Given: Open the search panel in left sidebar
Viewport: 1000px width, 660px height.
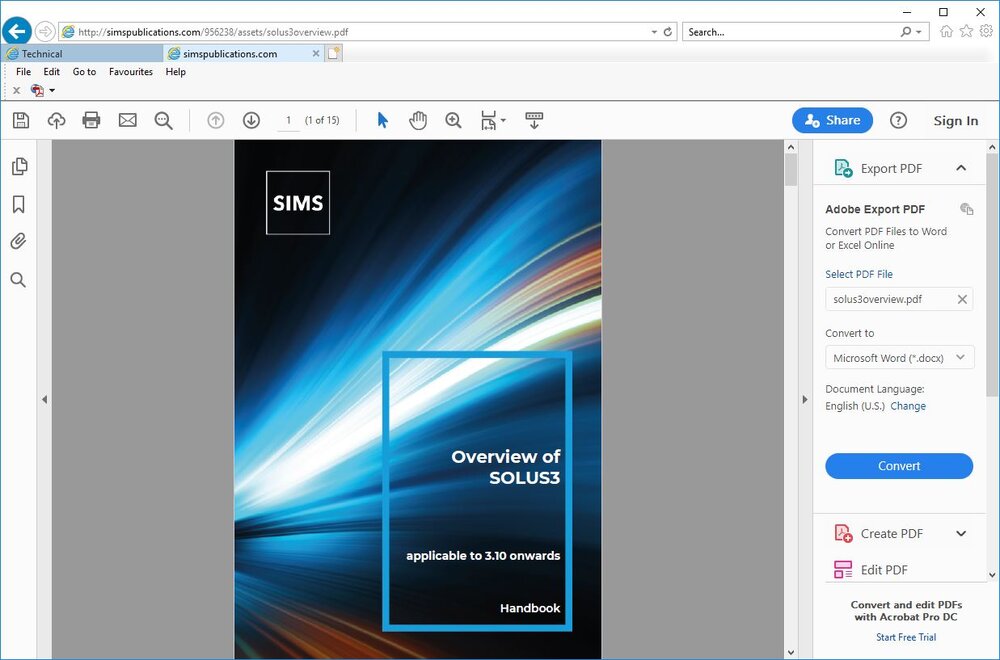Looking at the screenshot, I should tap(18, 279).
